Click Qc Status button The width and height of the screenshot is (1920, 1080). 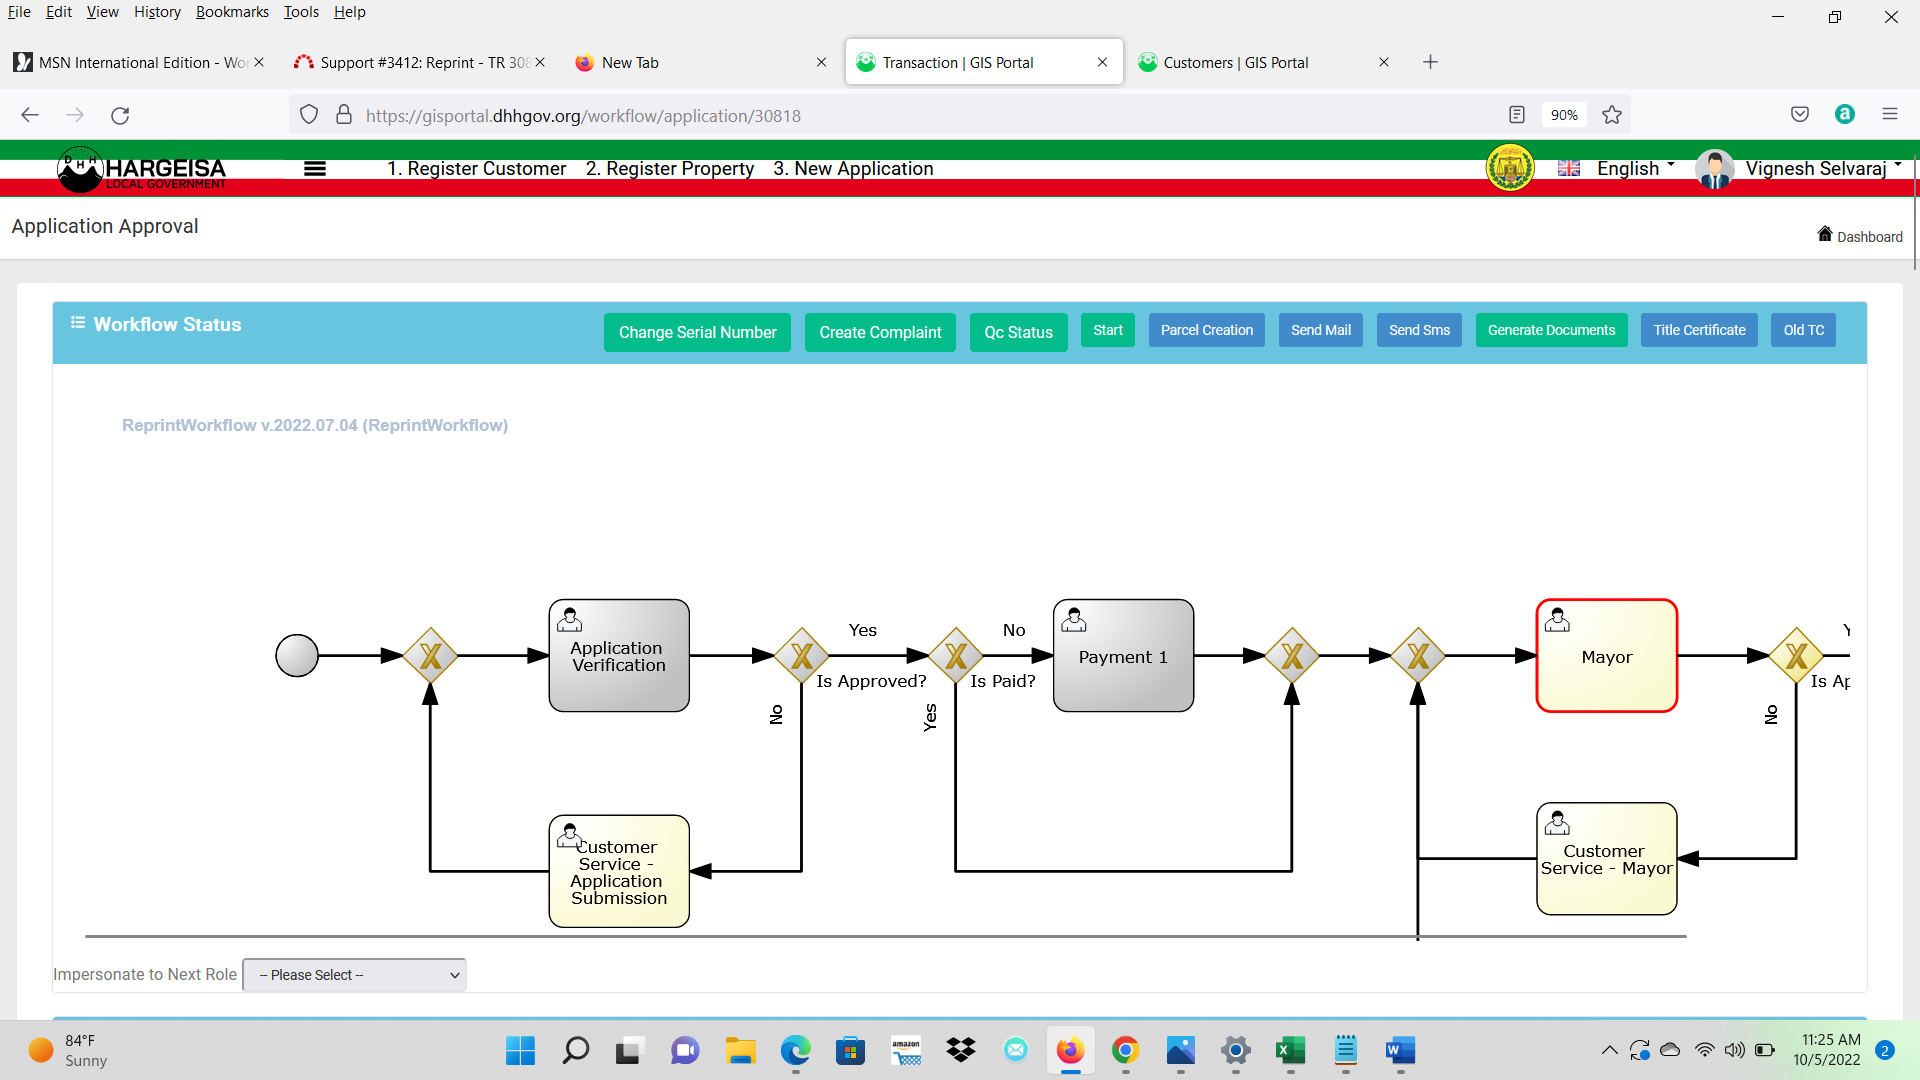pos(1018,332)
